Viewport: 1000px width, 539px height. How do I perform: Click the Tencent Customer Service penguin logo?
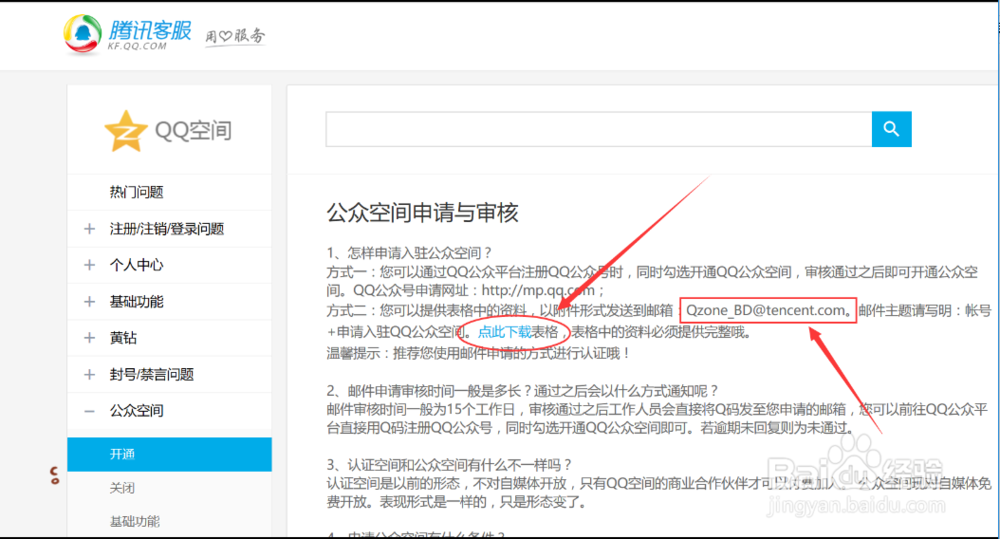pyautogui.click(x=82, y=34)
